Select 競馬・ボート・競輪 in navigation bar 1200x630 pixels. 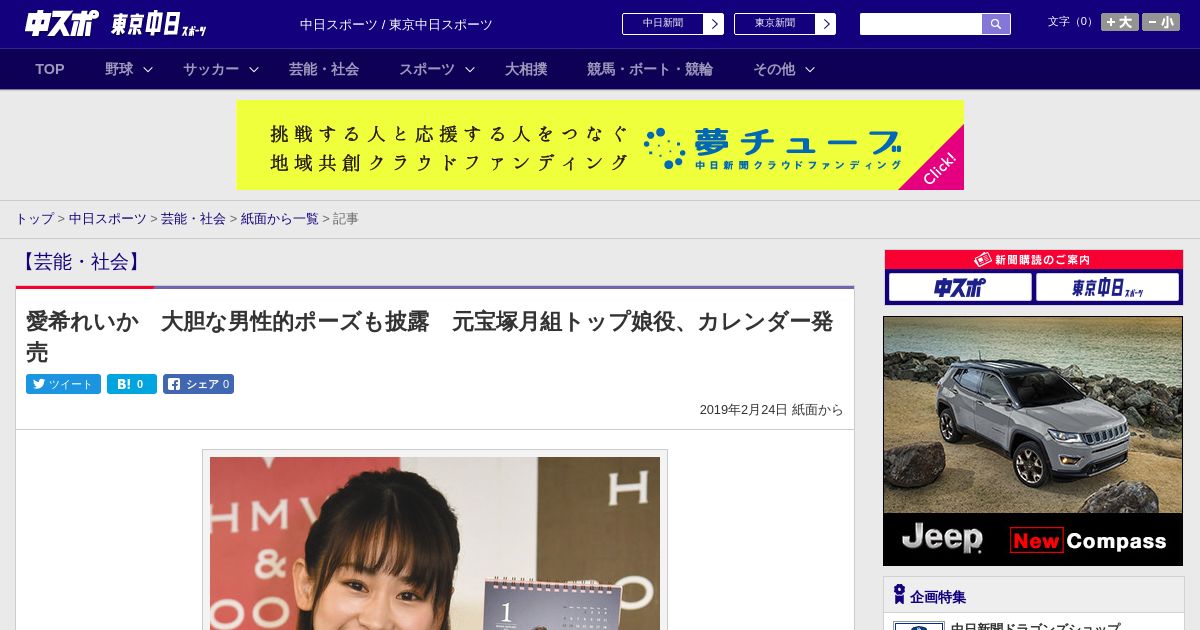(650, 69)
